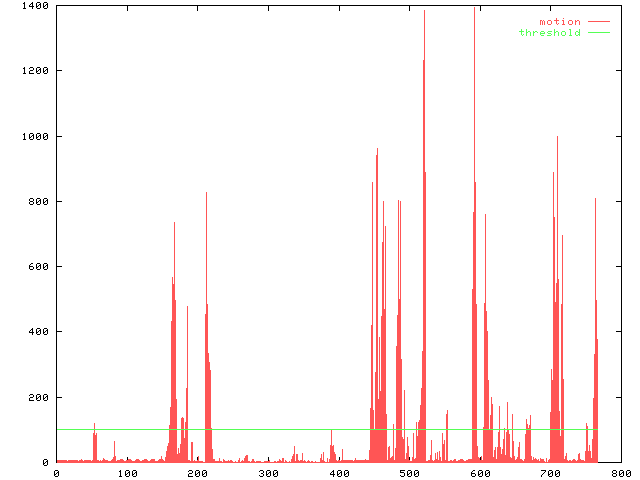Click the red motion legend line sample

(598, 21)
